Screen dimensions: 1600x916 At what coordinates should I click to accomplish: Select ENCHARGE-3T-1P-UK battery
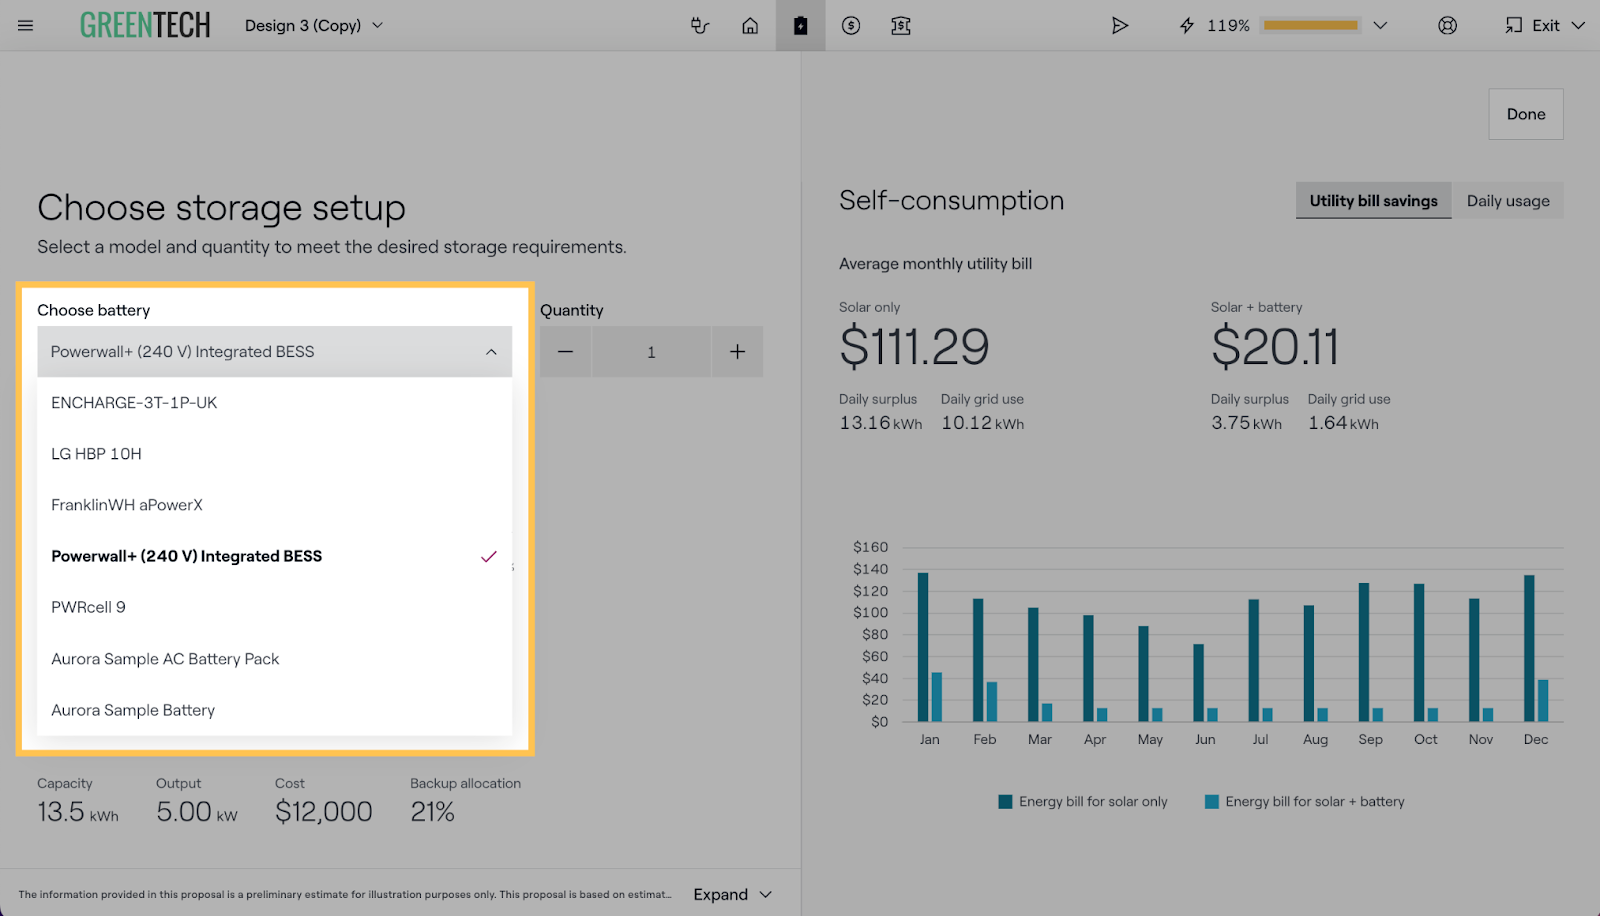pos(274,403)
